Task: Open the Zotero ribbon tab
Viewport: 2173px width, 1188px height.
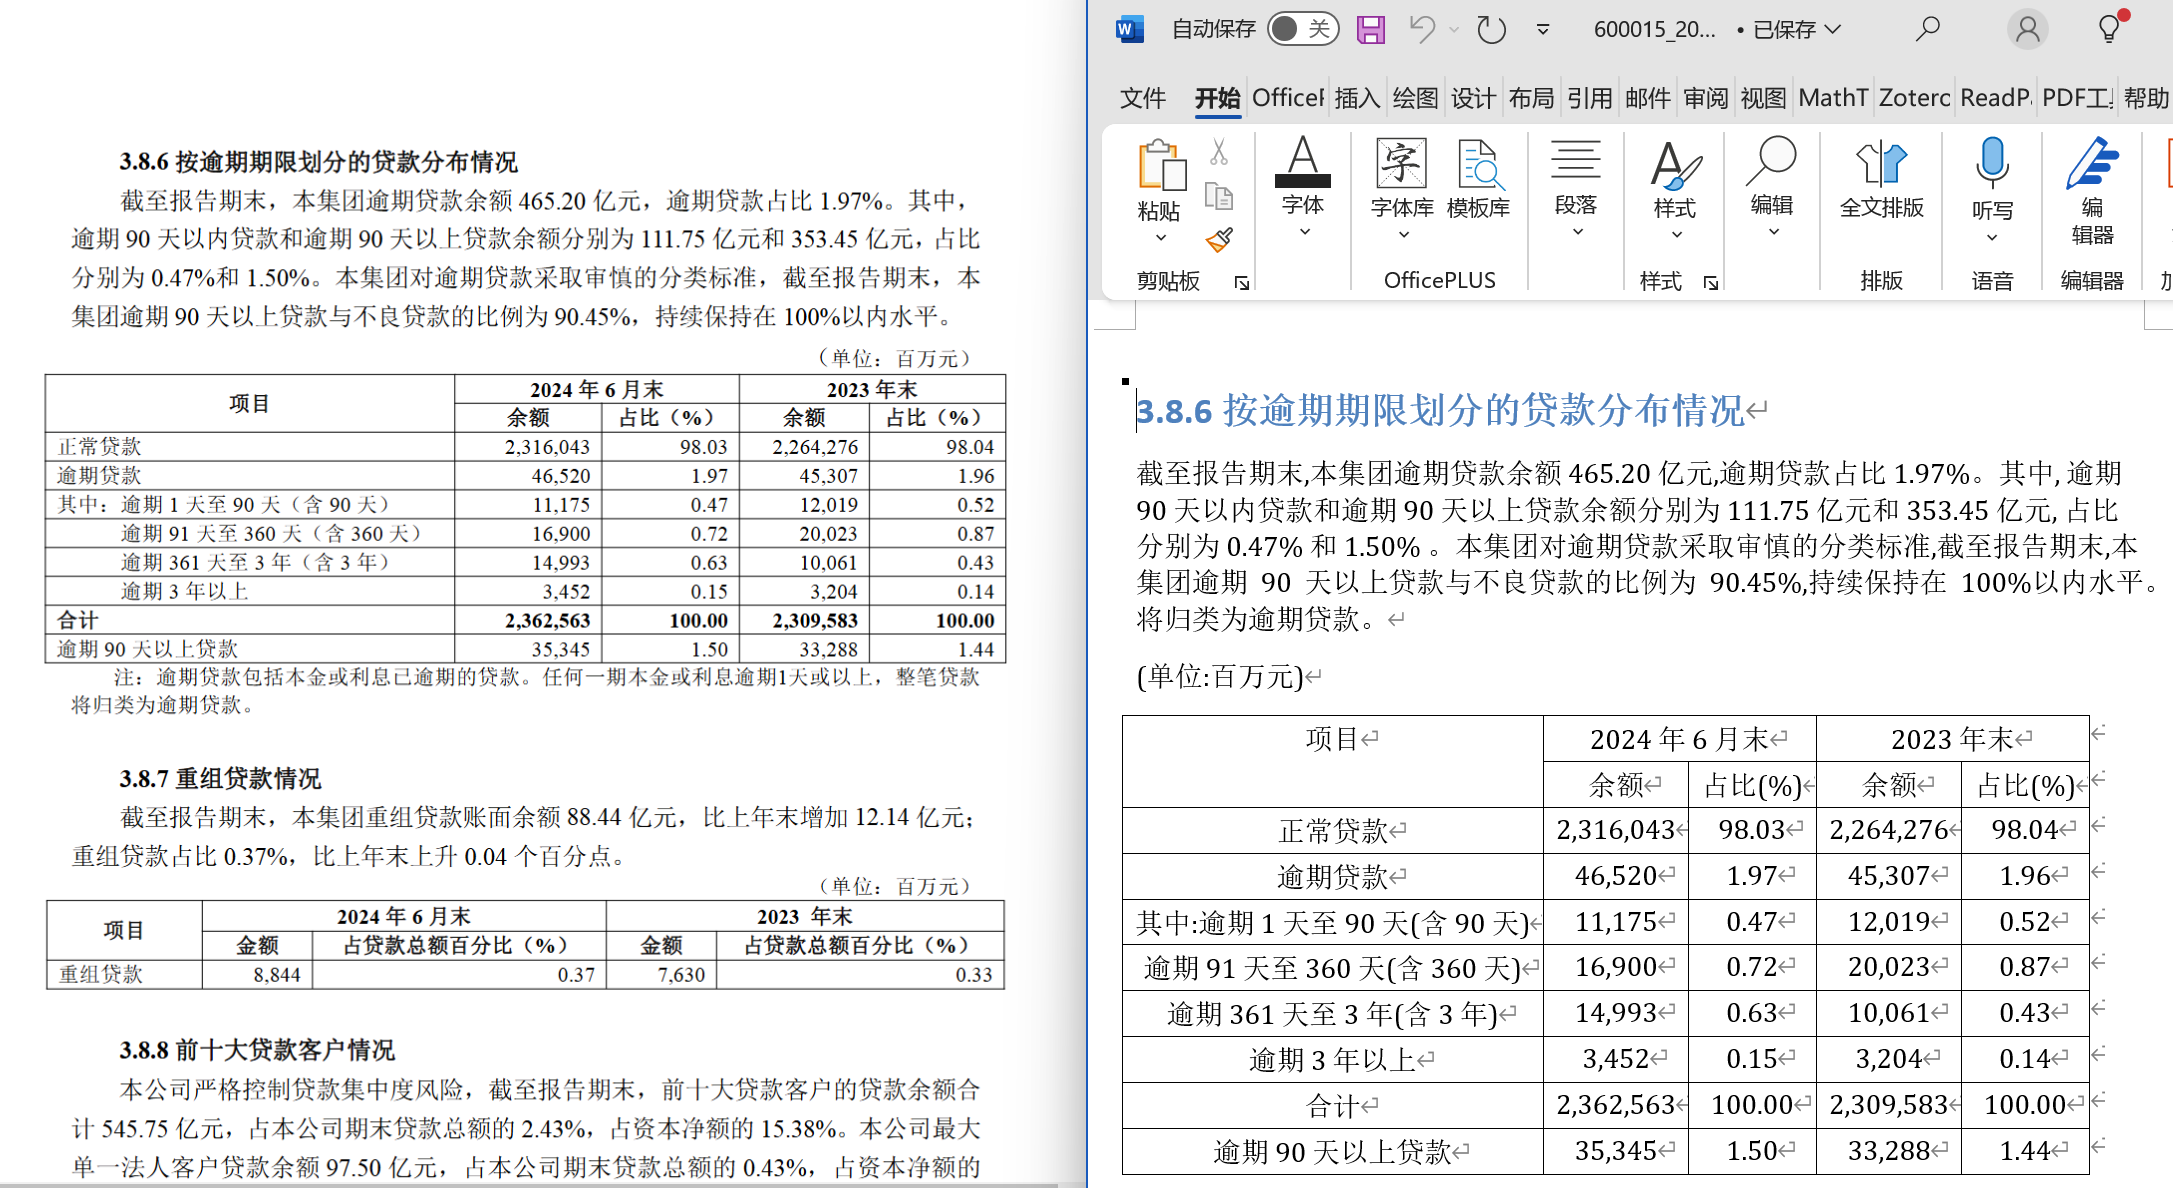Action: (x=1914, y=98)
